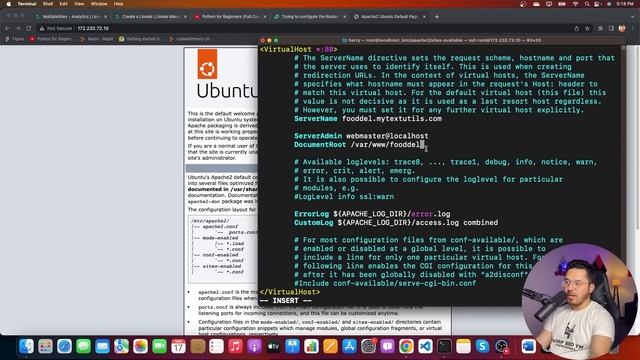Screen dimensions: 640x360
Task: Switch to Apache2 Ubuntu Default Page tab
Action: [x=390, y=17]
